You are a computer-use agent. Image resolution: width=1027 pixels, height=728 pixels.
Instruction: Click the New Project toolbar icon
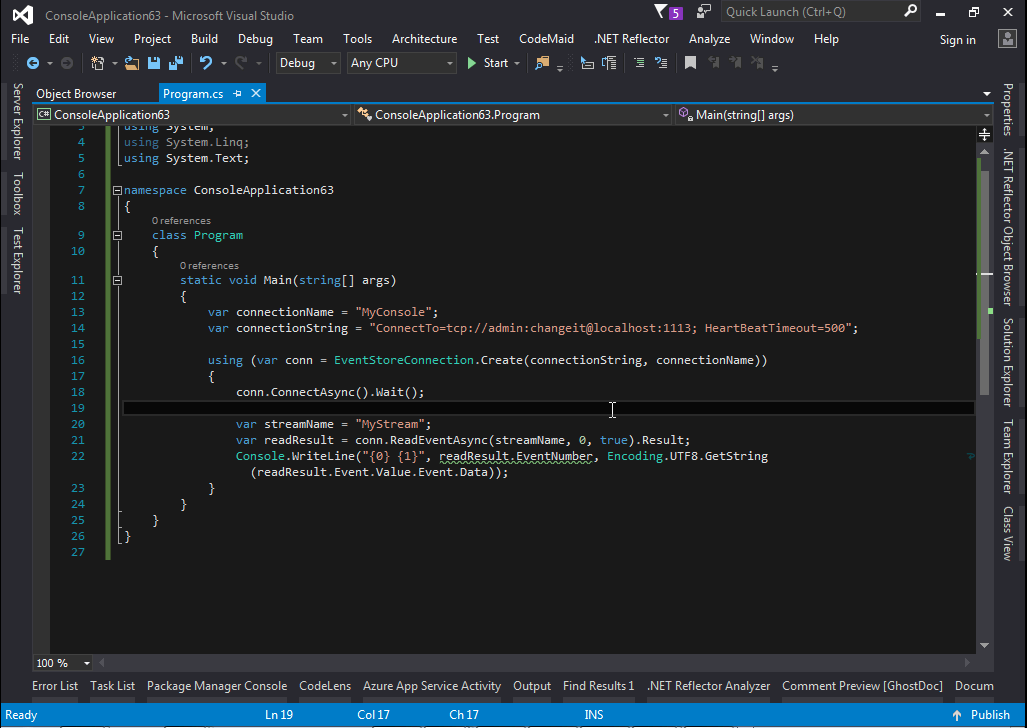tap(98, 63)
